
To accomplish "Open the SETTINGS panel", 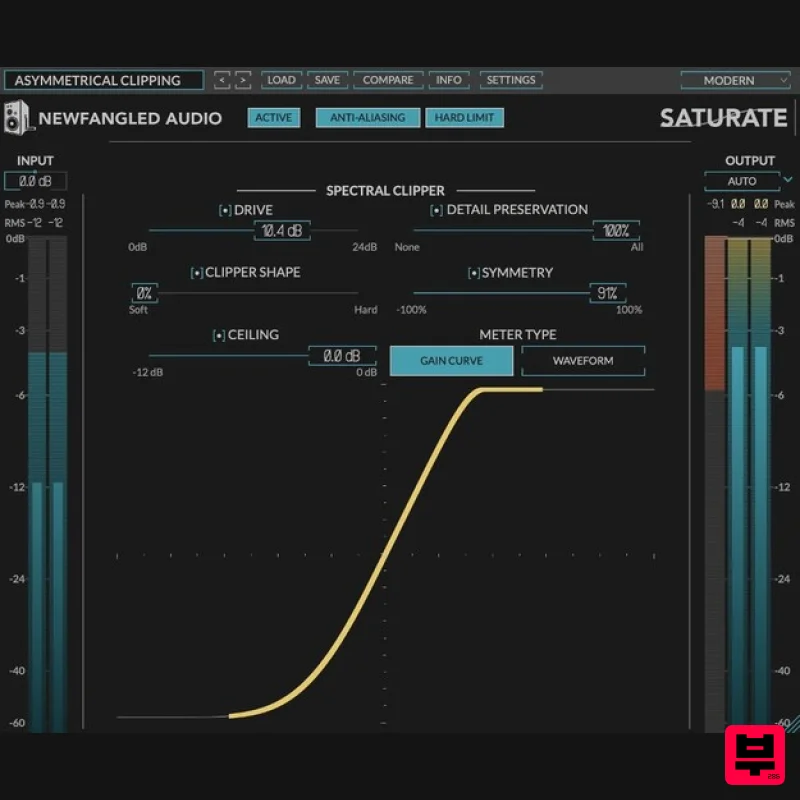I will pos(511,80).
